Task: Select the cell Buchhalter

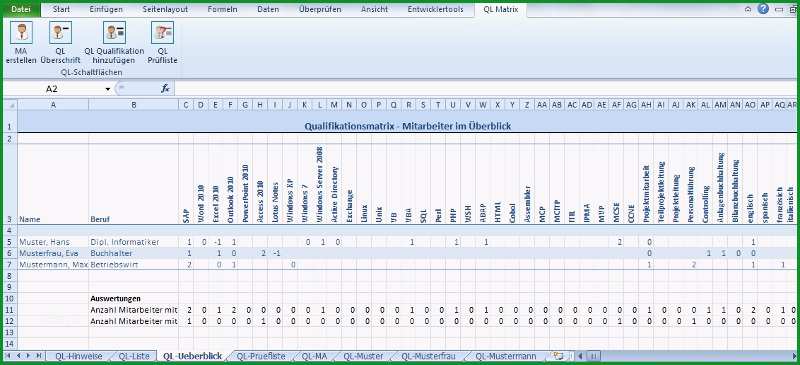Action: [x=133, y=253]
